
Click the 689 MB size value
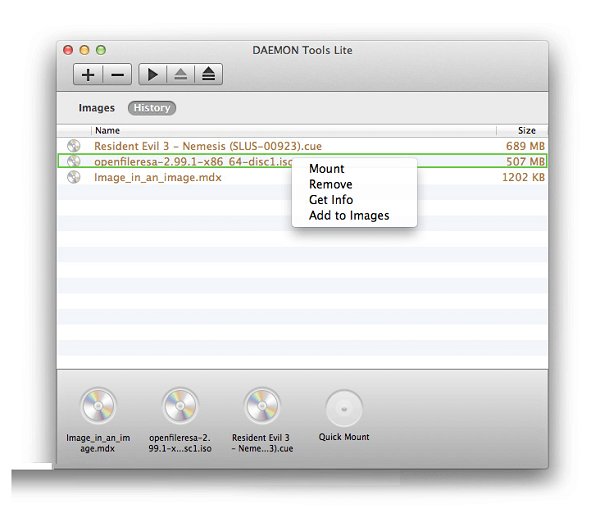pos(525,146)
